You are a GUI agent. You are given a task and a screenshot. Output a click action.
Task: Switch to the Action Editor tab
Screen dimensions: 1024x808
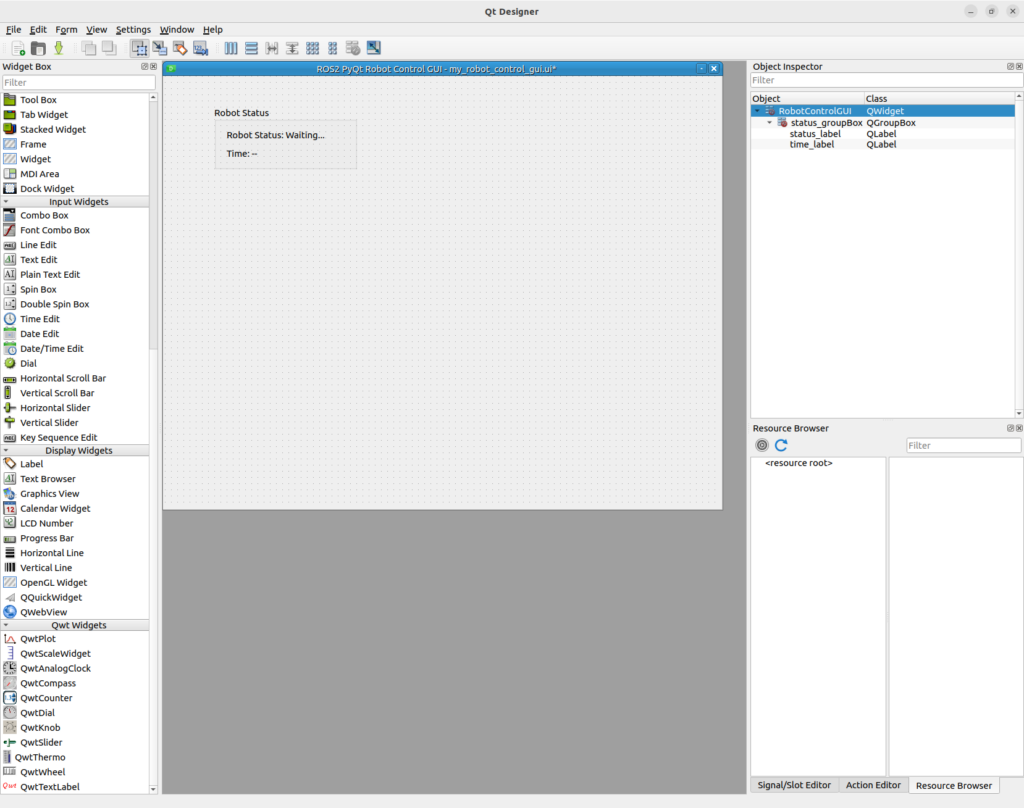[x=873, y=785]
